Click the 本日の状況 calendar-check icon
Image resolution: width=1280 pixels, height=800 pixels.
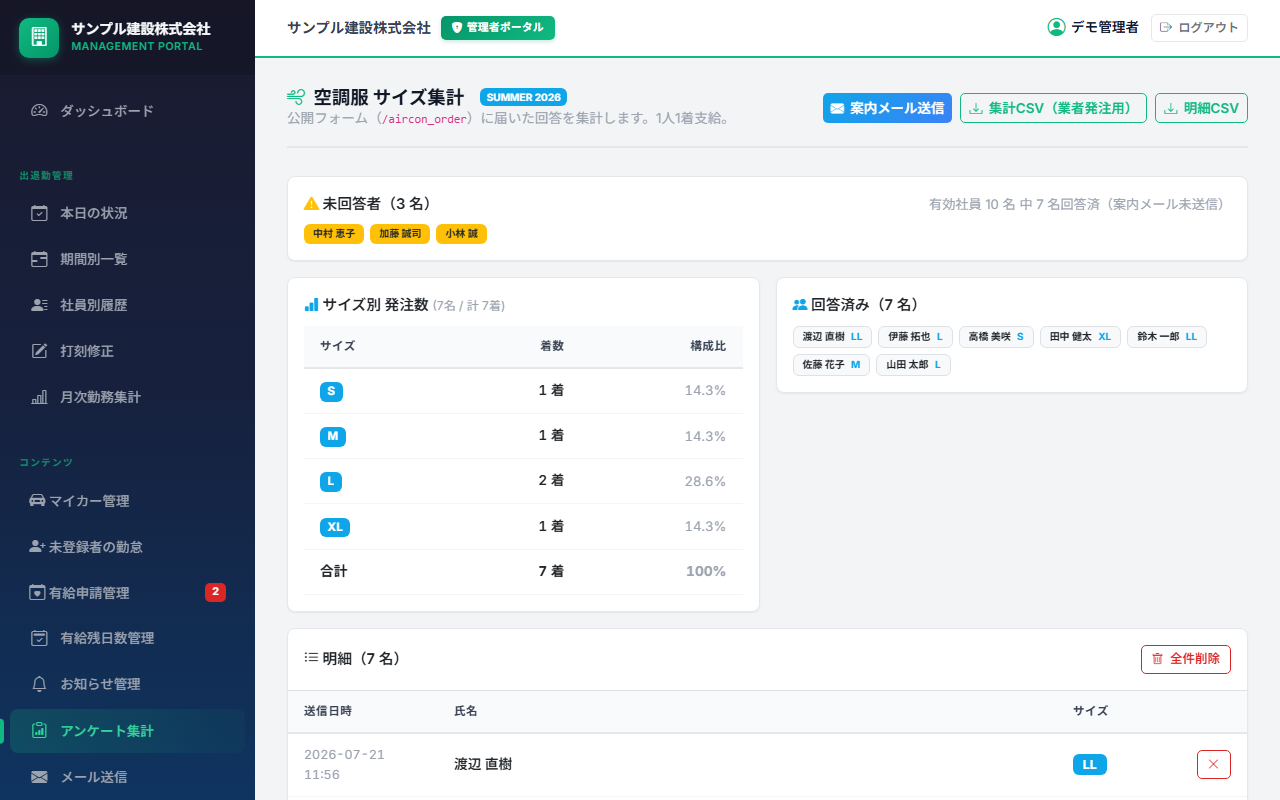tap(39, 213)
